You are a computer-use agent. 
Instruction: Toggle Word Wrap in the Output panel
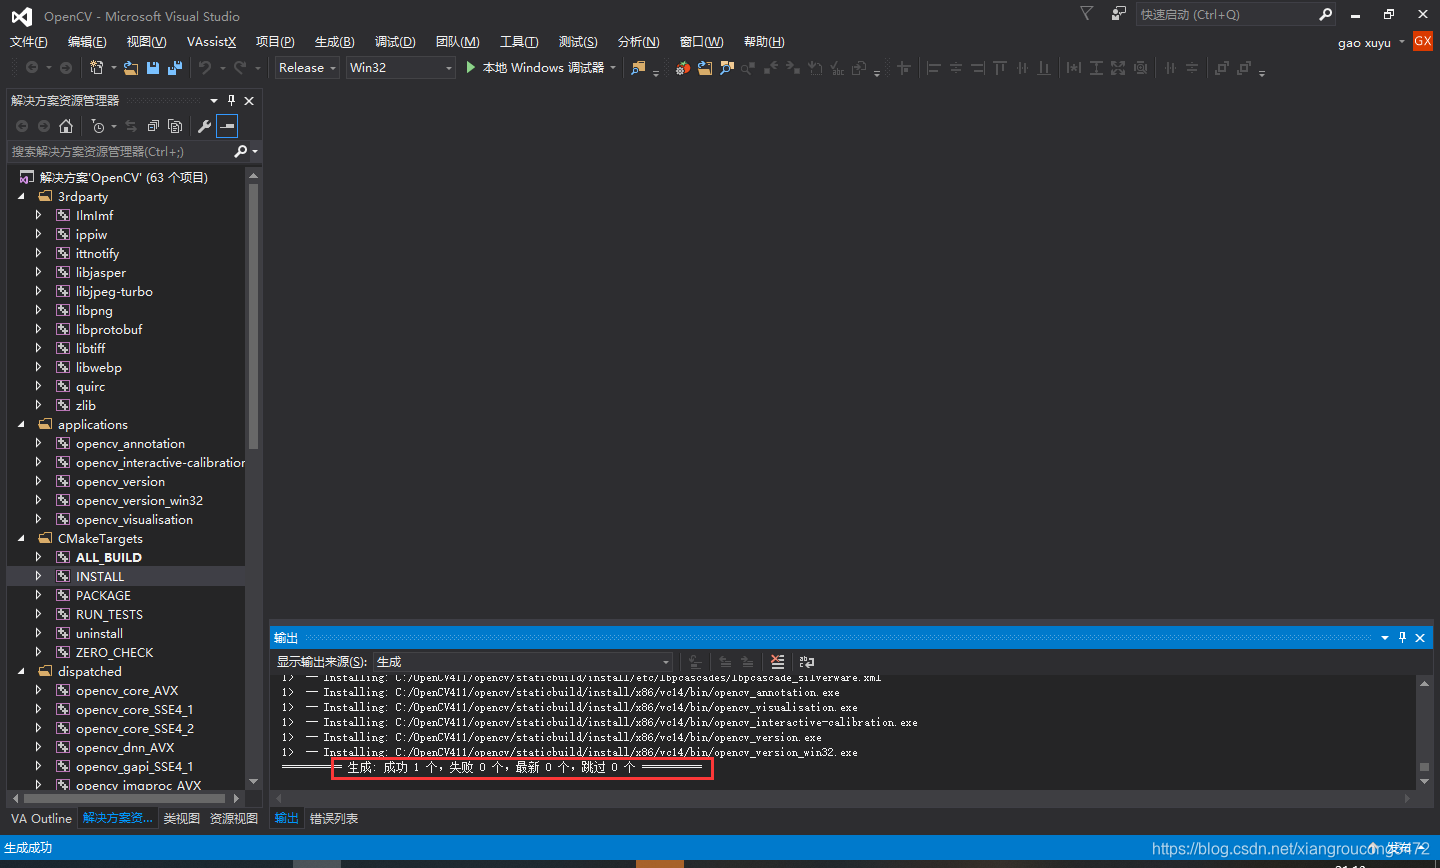806,661
